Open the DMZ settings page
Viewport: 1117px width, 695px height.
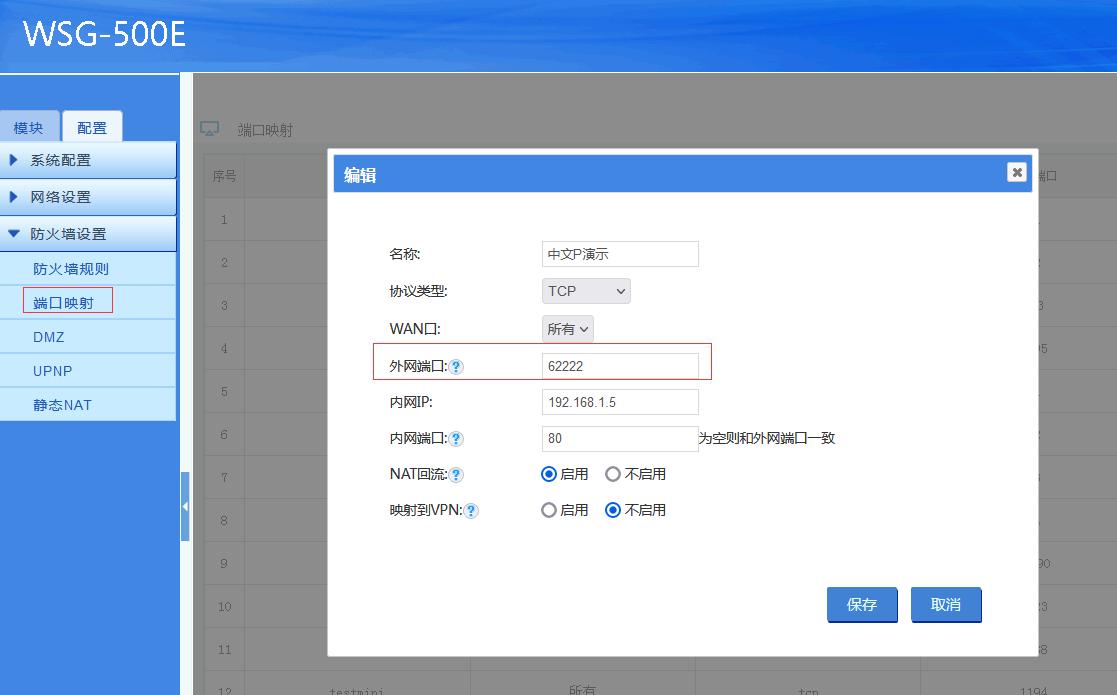[x=47, y=337]
